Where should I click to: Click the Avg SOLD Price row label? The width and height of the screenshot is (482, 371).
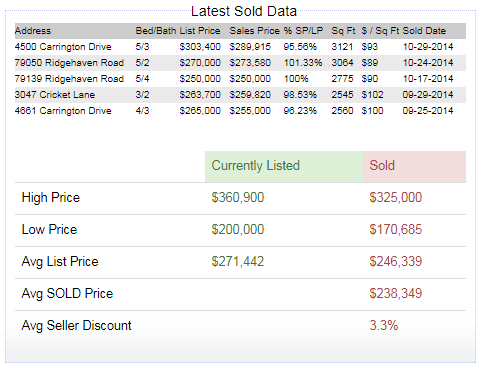(x=67, y=294)
